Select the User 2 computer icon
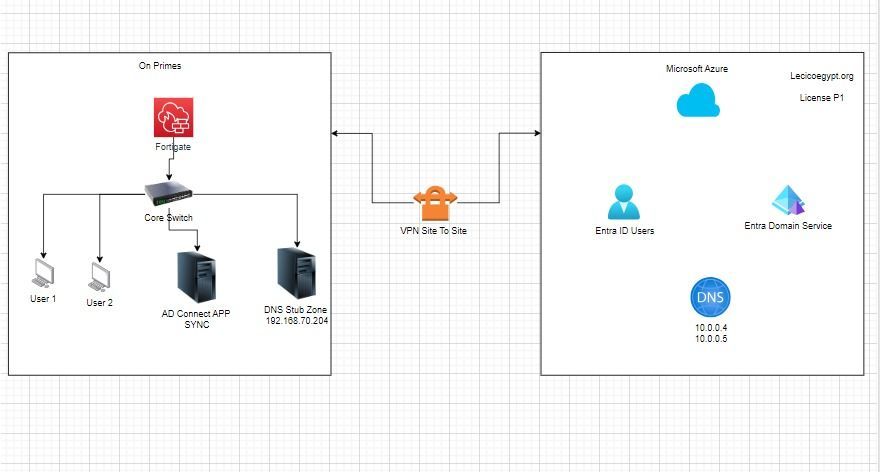The width and height of the screenshot is (880, 472). [99, 277]
